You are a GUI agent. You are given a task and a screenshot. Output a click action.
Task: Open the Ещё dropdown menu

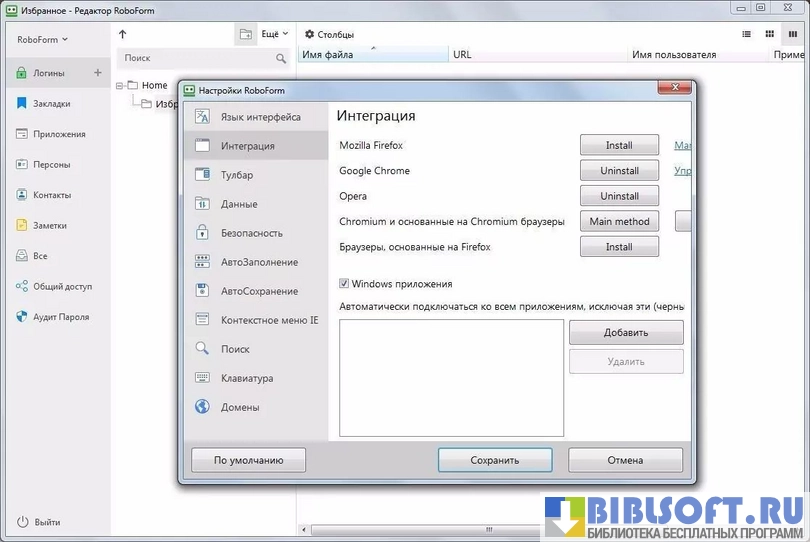pos(275,34)
